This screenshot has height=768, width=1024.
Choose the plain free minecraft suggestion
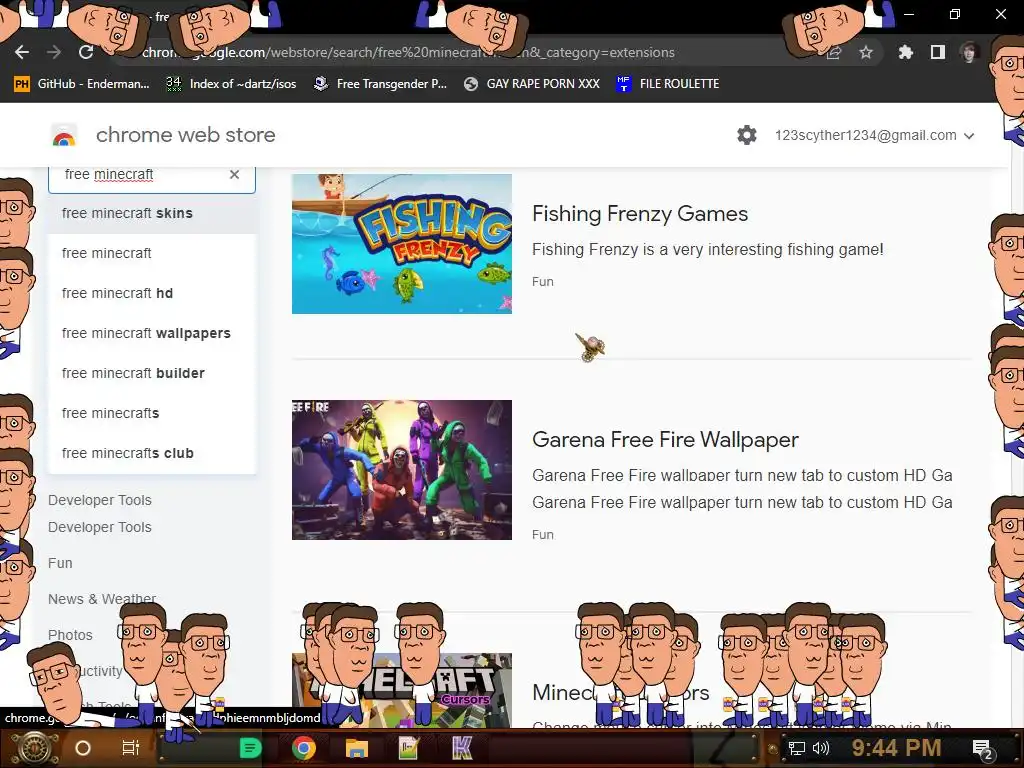coord(152,253)
